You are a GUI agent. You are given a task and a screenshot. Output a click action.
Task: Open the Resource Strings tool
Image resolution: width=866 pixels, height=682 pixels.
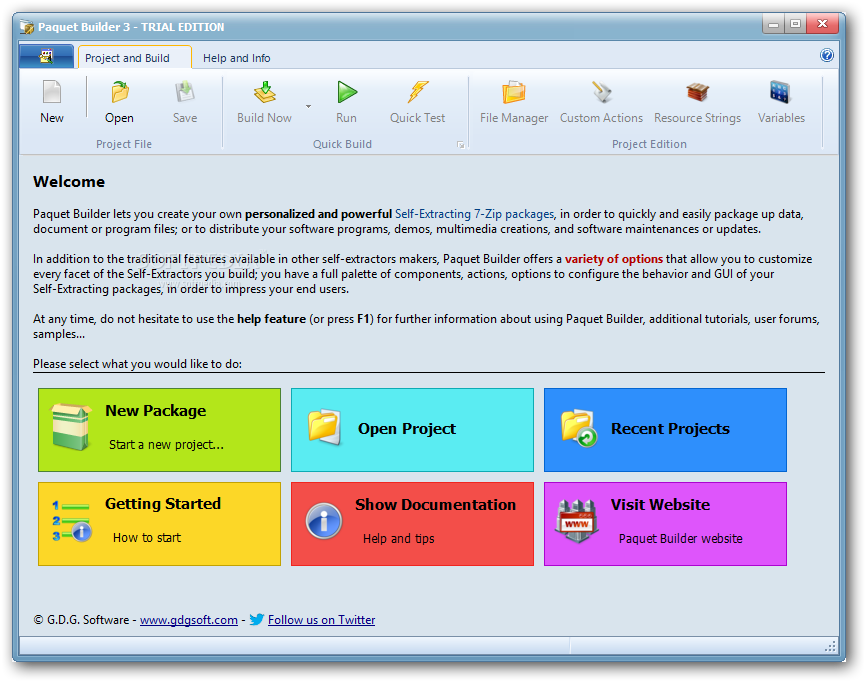[698, 102]
